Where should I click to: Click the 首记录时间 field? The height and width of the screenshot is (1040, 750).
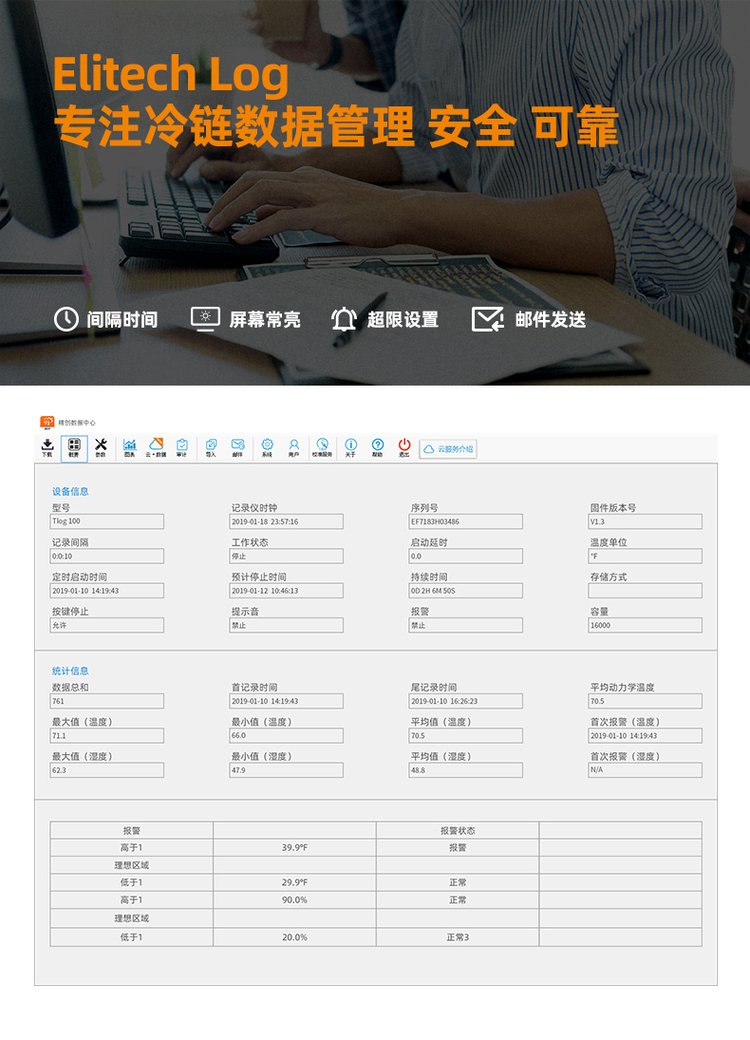(286, 701)
